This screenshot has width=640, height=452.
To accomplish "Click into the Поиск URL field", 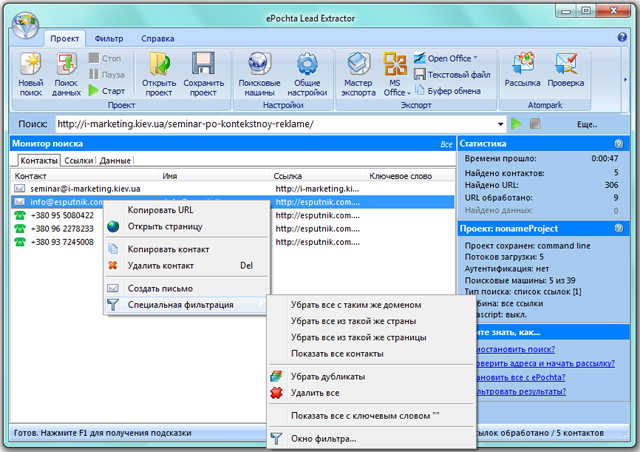I will point(275,124).
